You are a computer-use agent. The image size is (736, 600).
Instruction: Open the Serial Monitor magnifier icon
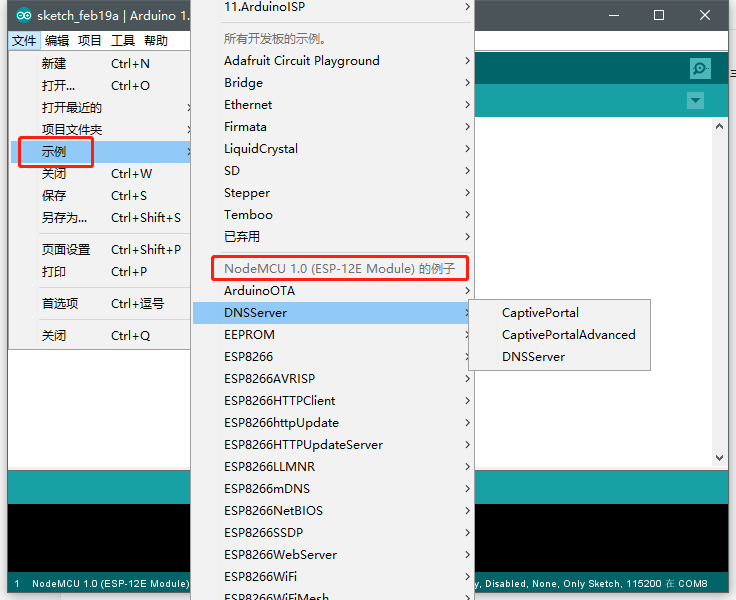click(x=700, y=69)
